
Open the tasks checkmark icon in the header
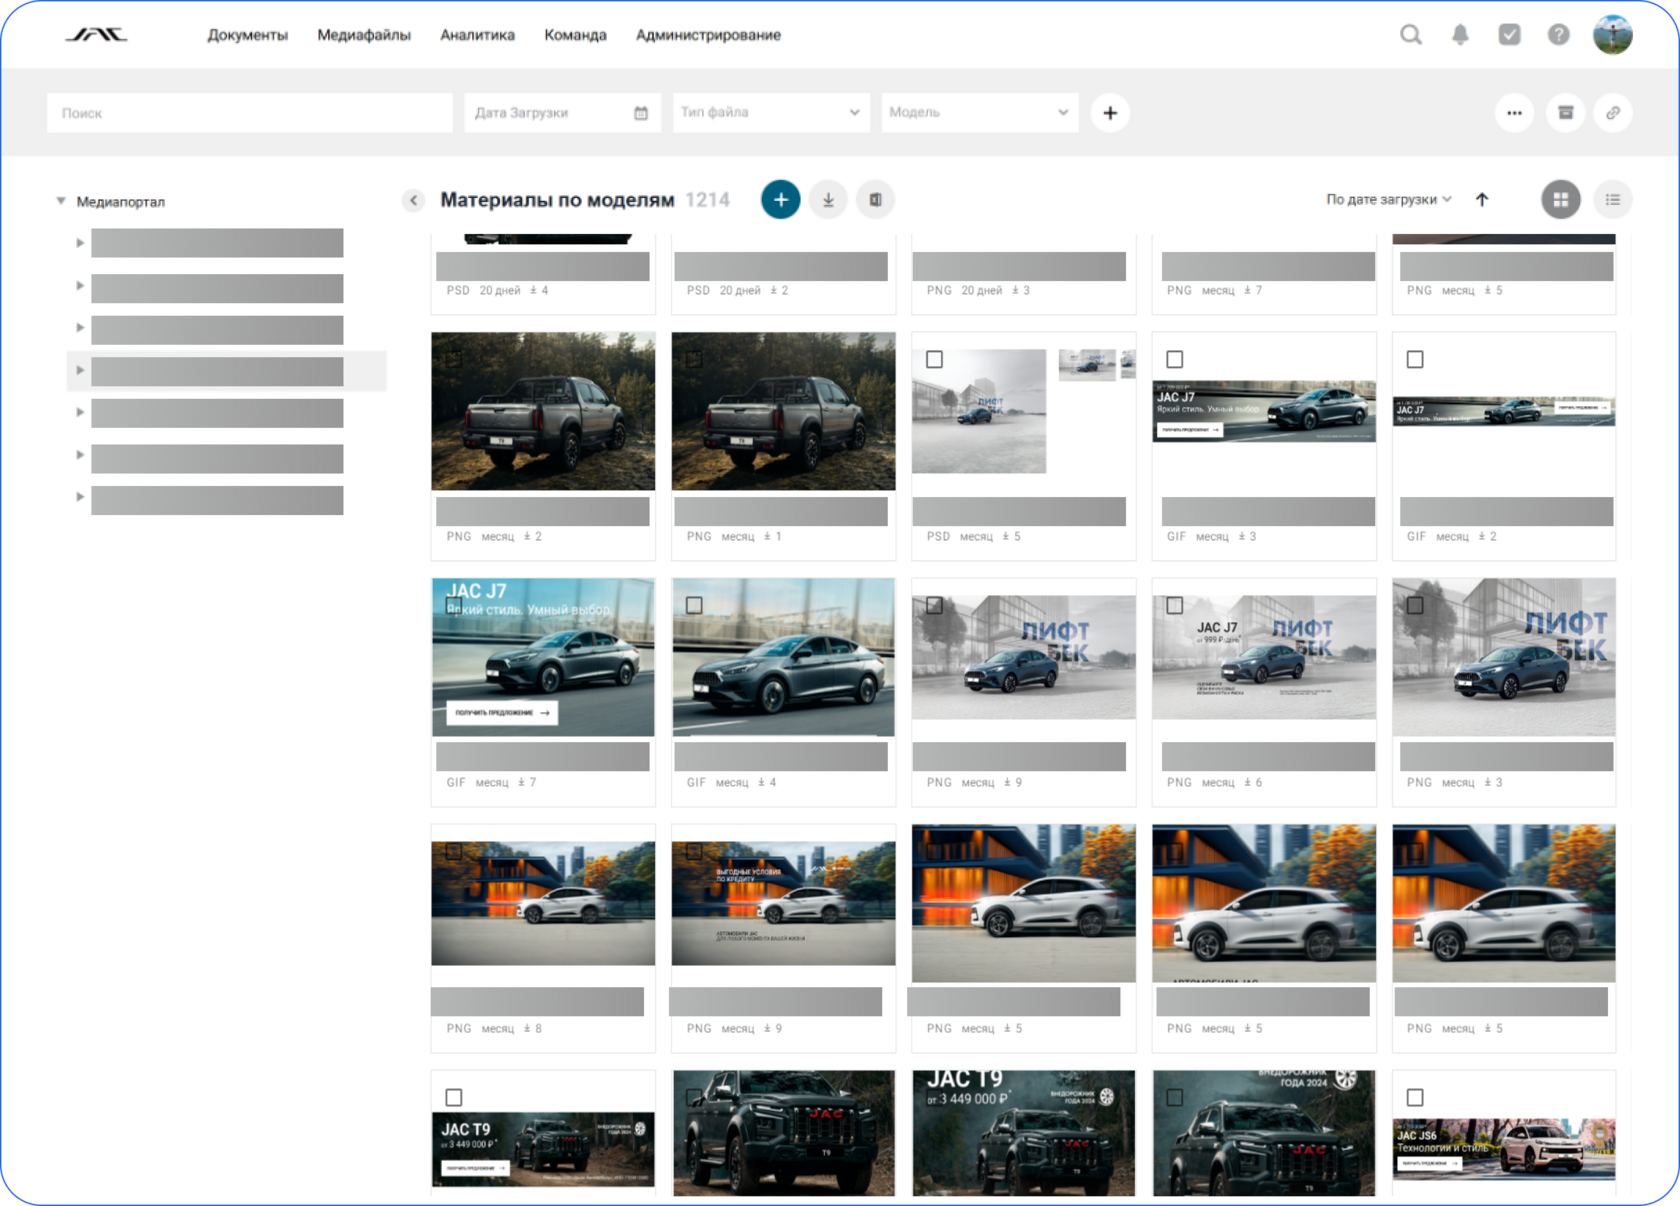pyautogui.click(x=1509, y=35)
